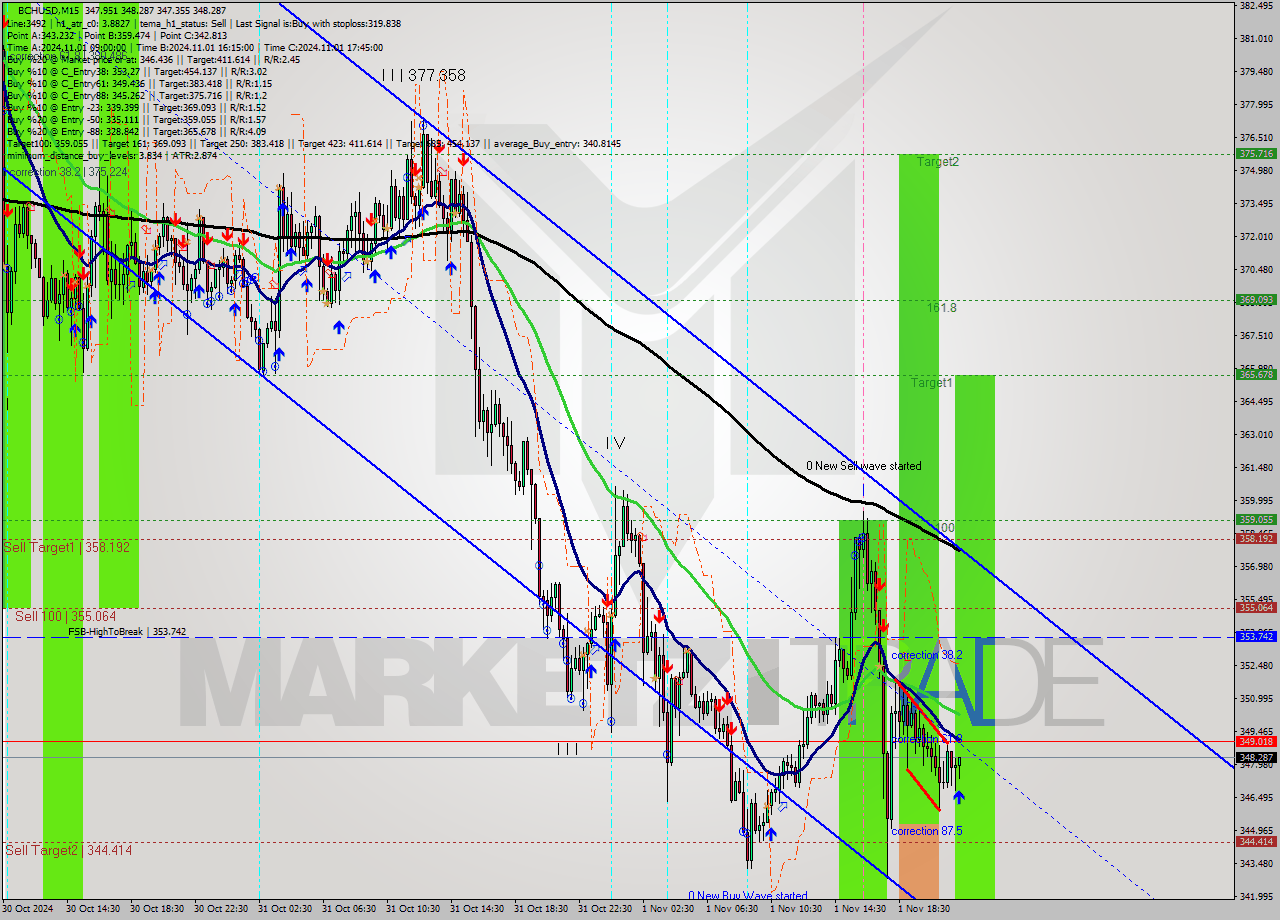Click the 'average_Buy_entry: 340.8145' text
The image size is (1280, 920).
point(555,144)
